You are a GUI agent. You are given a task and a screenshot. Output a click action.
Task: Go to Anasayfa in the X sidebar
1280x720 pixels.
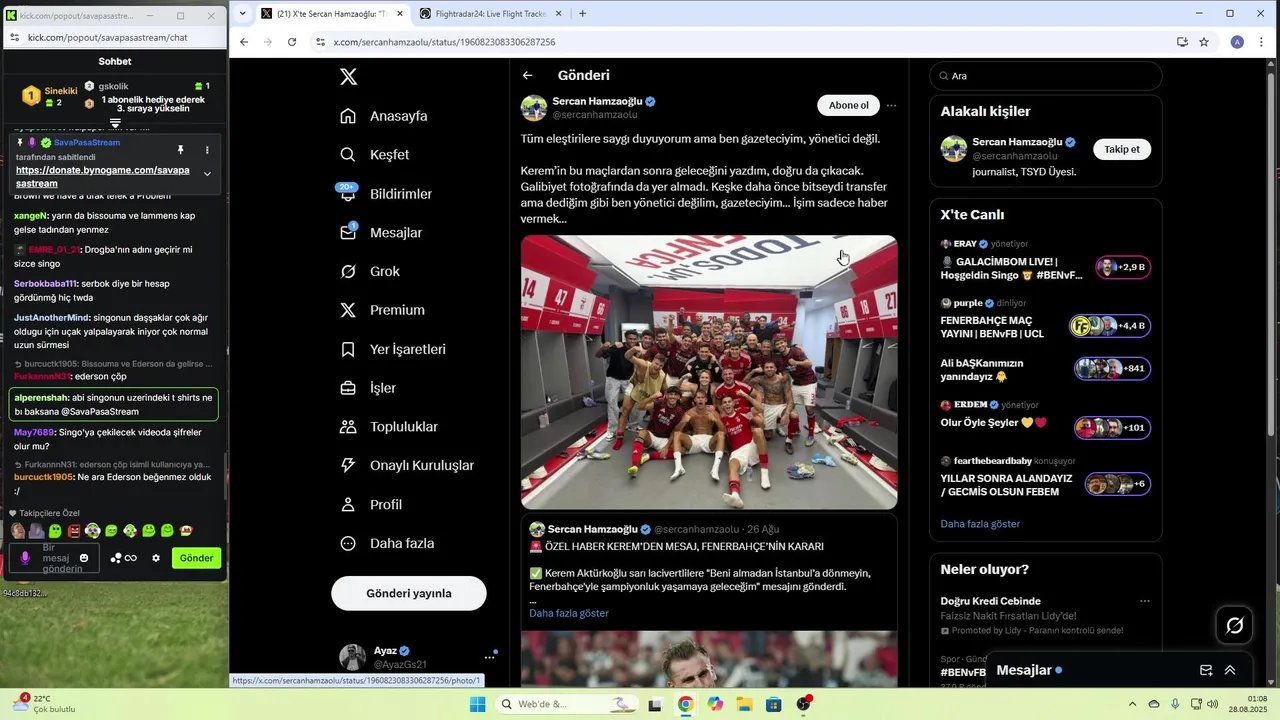(384, 116)
